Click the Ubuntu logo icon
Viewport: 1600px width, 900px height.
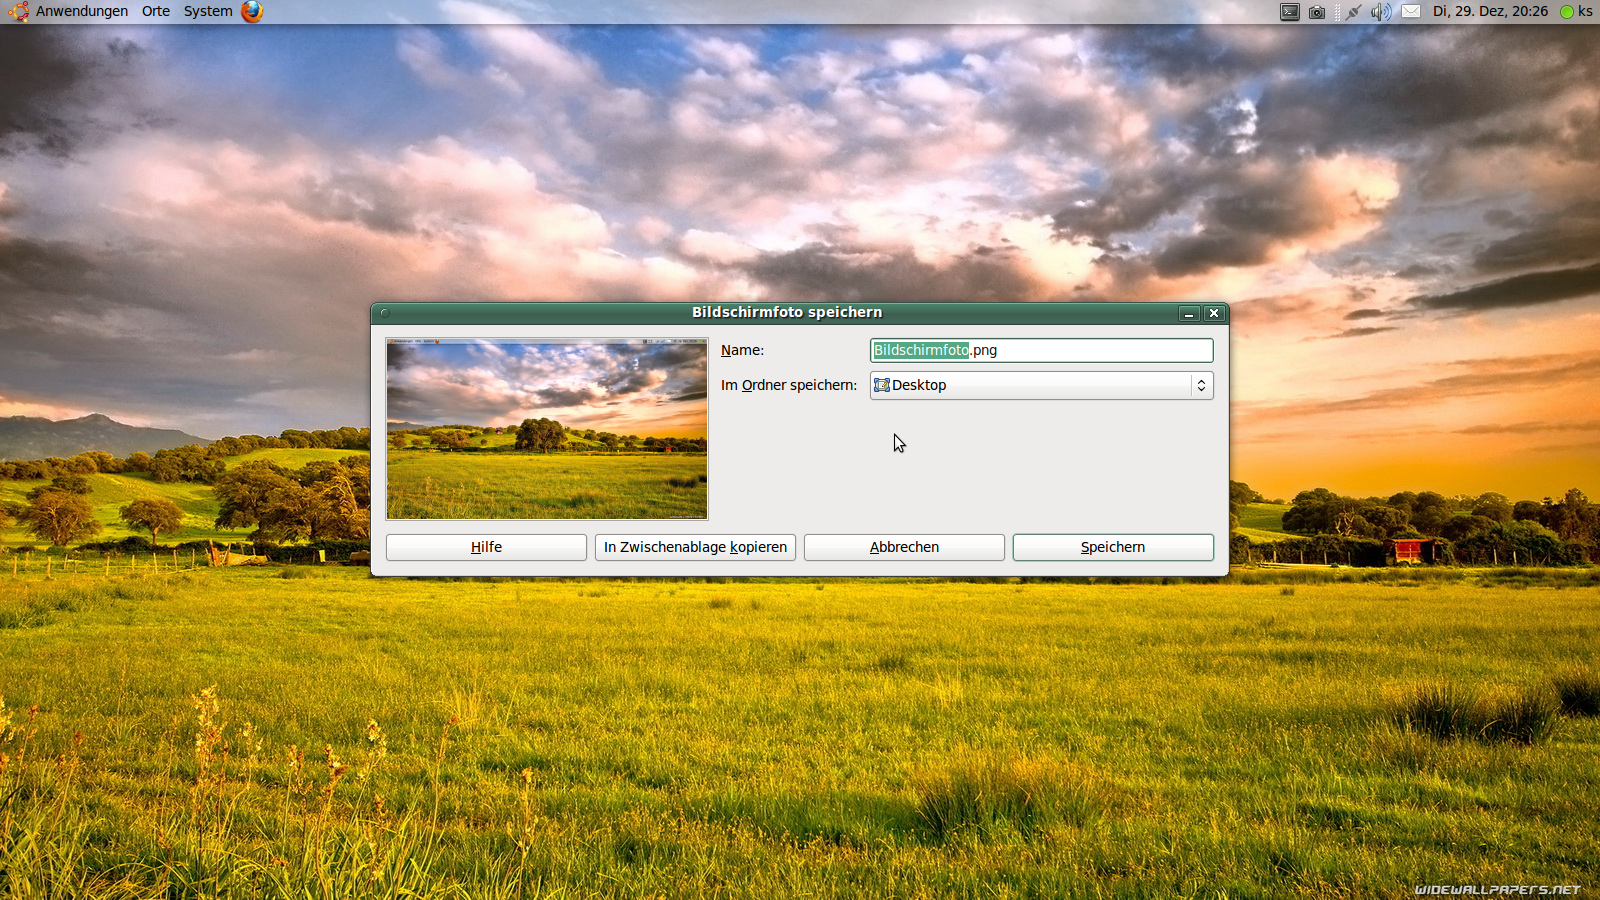click(x=18, y=12)
